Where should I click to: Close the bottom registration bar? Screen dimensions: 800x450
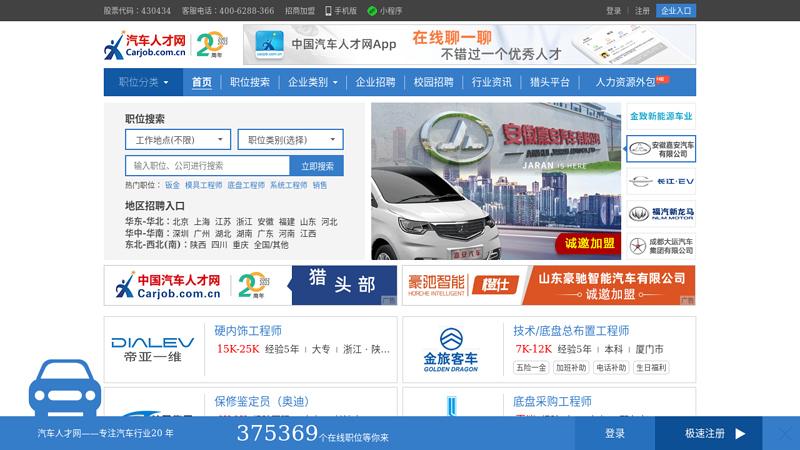pos(785,434)
